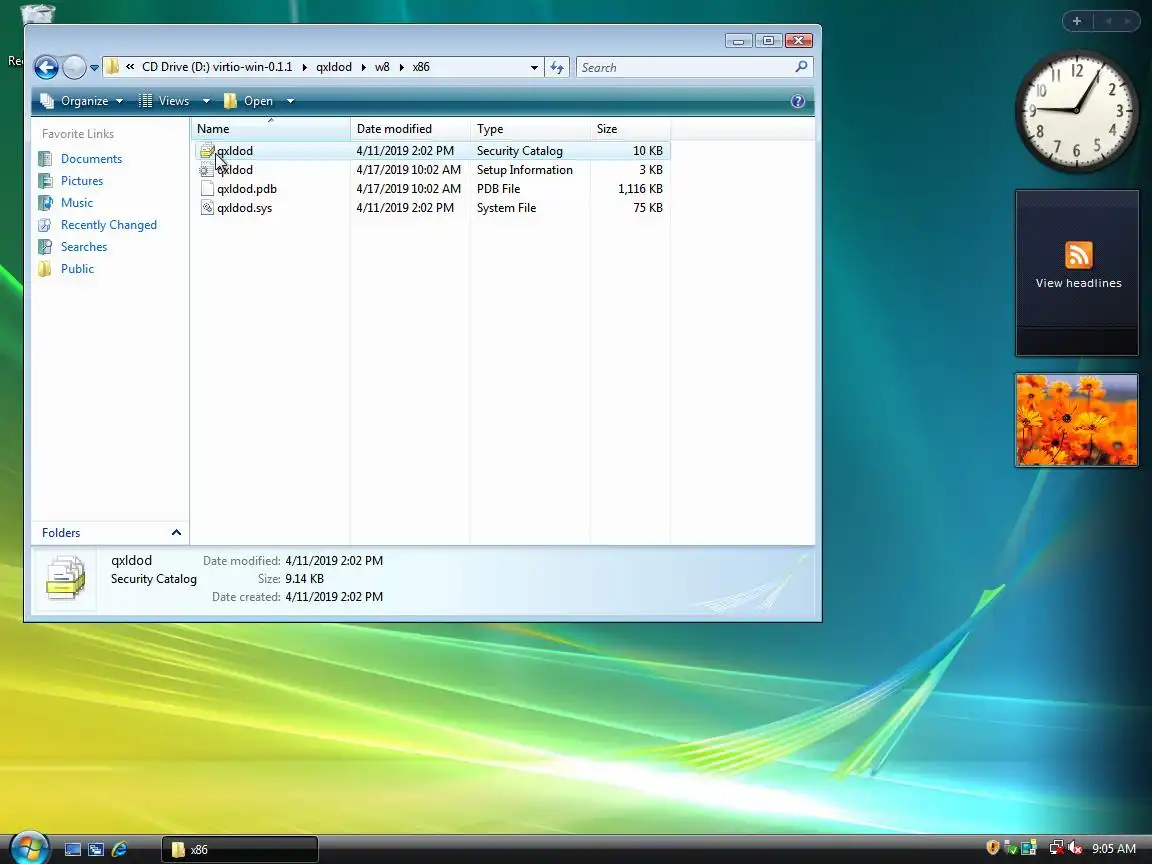This screenshot has width=1152, height=864.
Task: Sort by Date modified column
Action: click(x=411, y=129)
